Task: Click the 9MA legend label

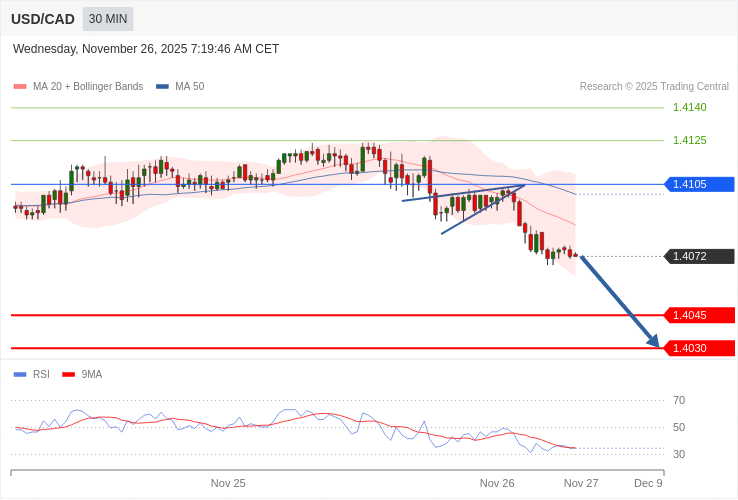Action: 92,375
